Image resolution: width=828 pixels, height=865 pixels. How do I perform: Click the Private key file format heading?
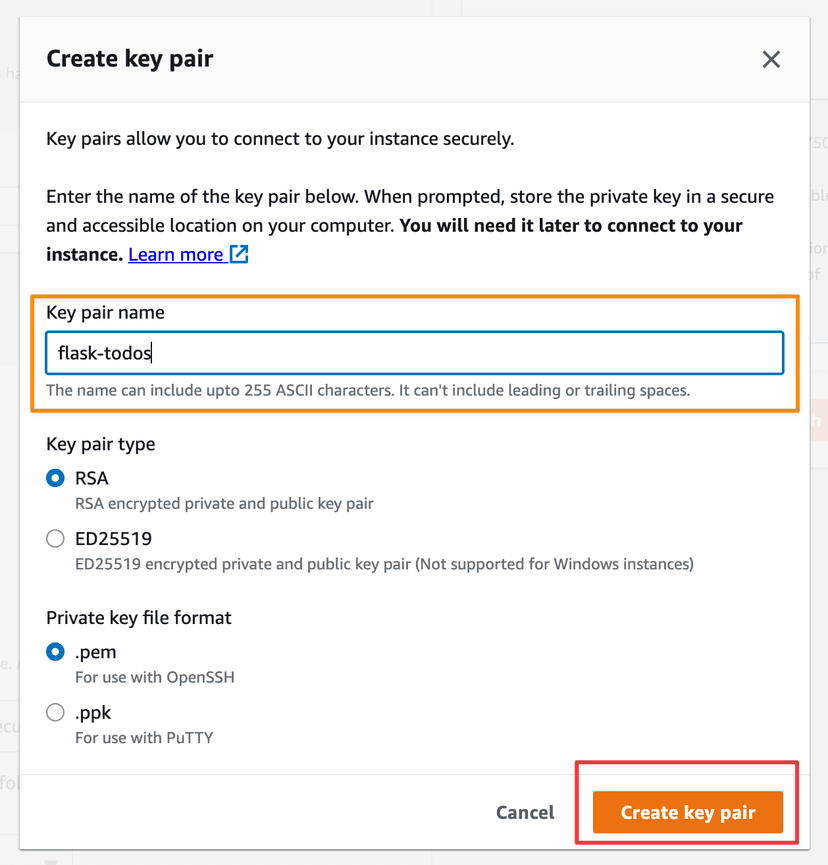[138, 618]
